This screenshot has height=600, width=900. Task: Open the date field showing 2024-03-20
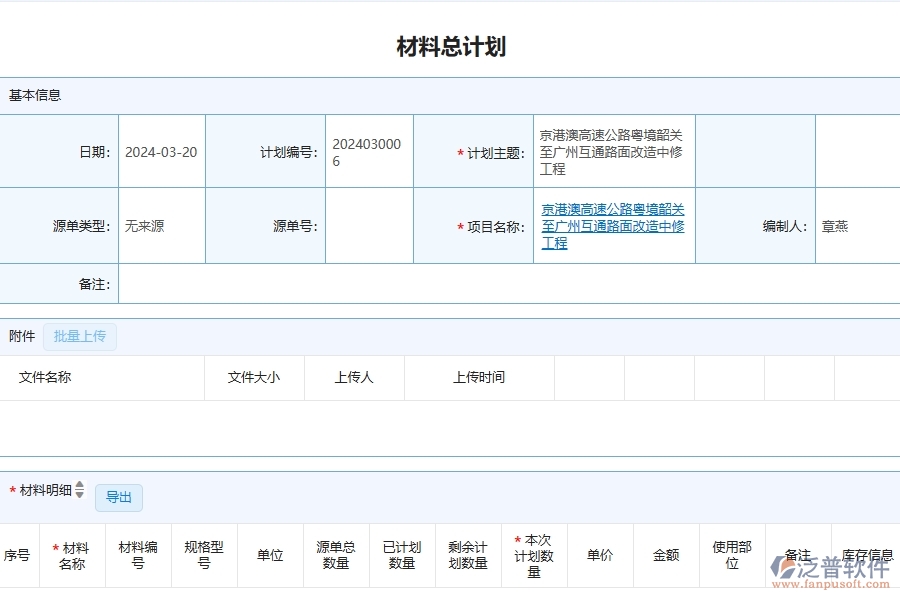pyautogui.click(x=162, y=150)
